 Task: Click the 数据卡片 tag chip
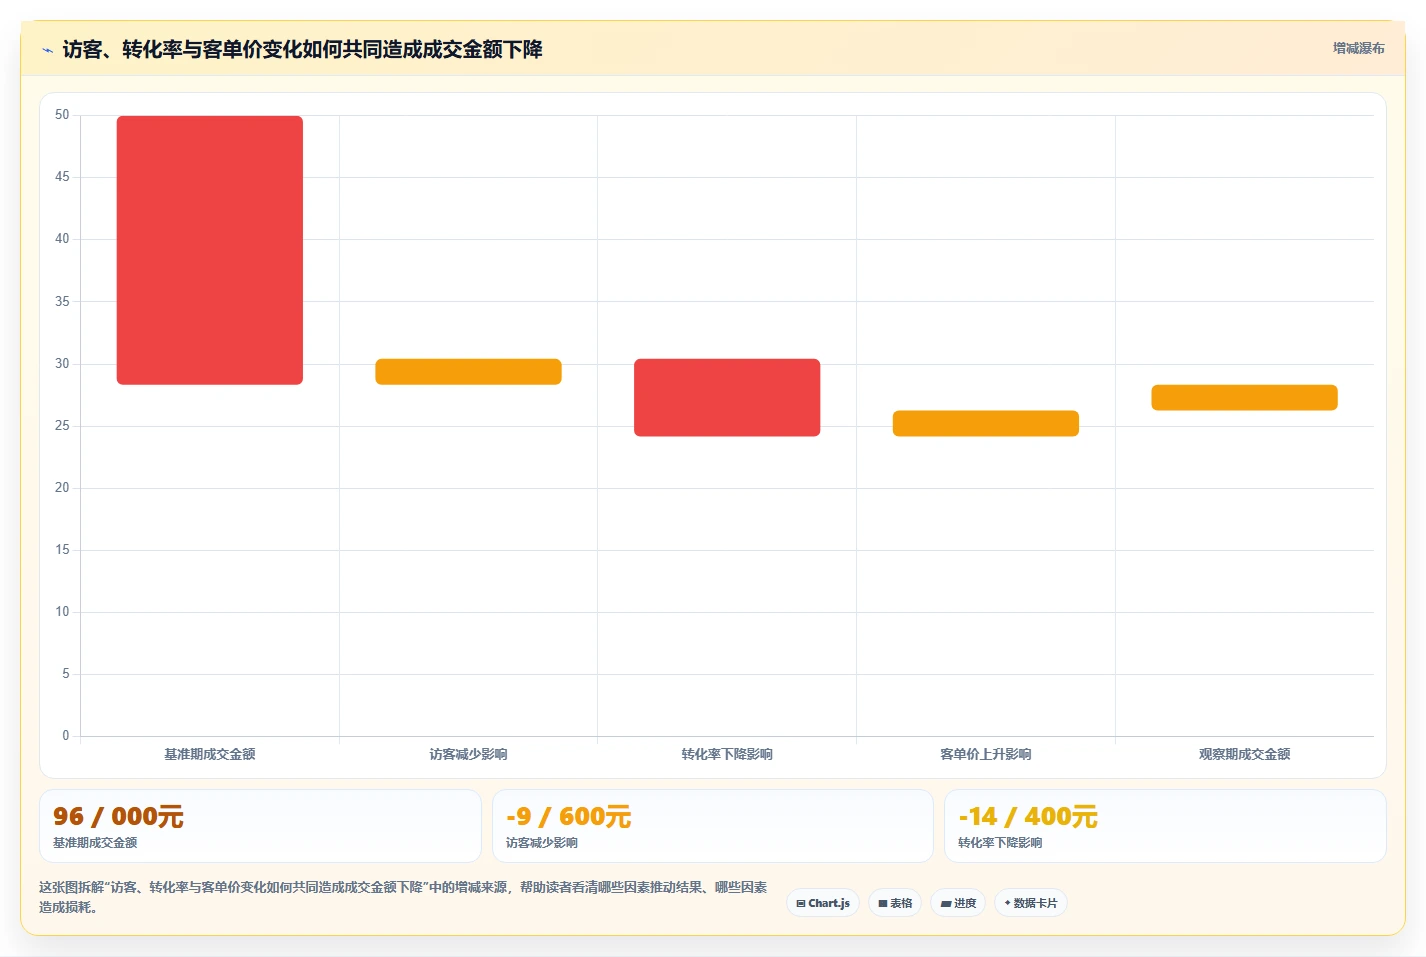pyautogui.click(x=1031, y=903)
